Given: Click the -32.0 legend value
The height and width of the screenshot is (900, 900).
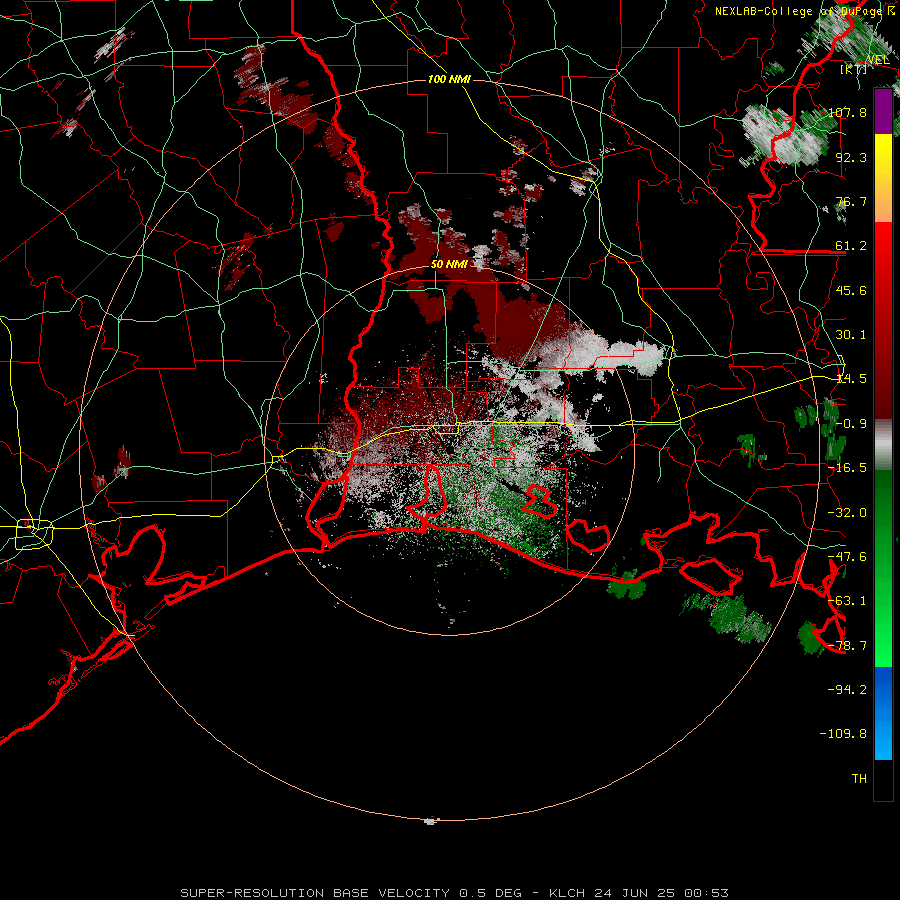Looking at the screenshot, I should click(847, 513).
